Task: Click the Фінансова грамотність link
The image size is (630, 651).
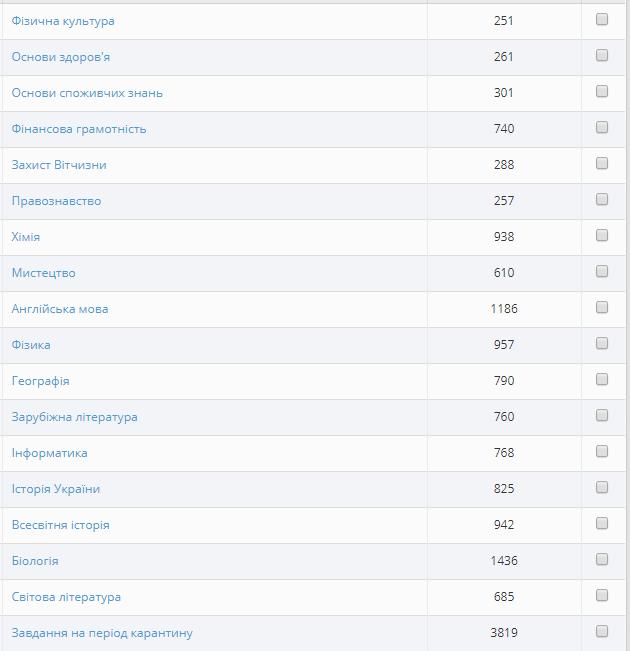Action: point(79,129)
